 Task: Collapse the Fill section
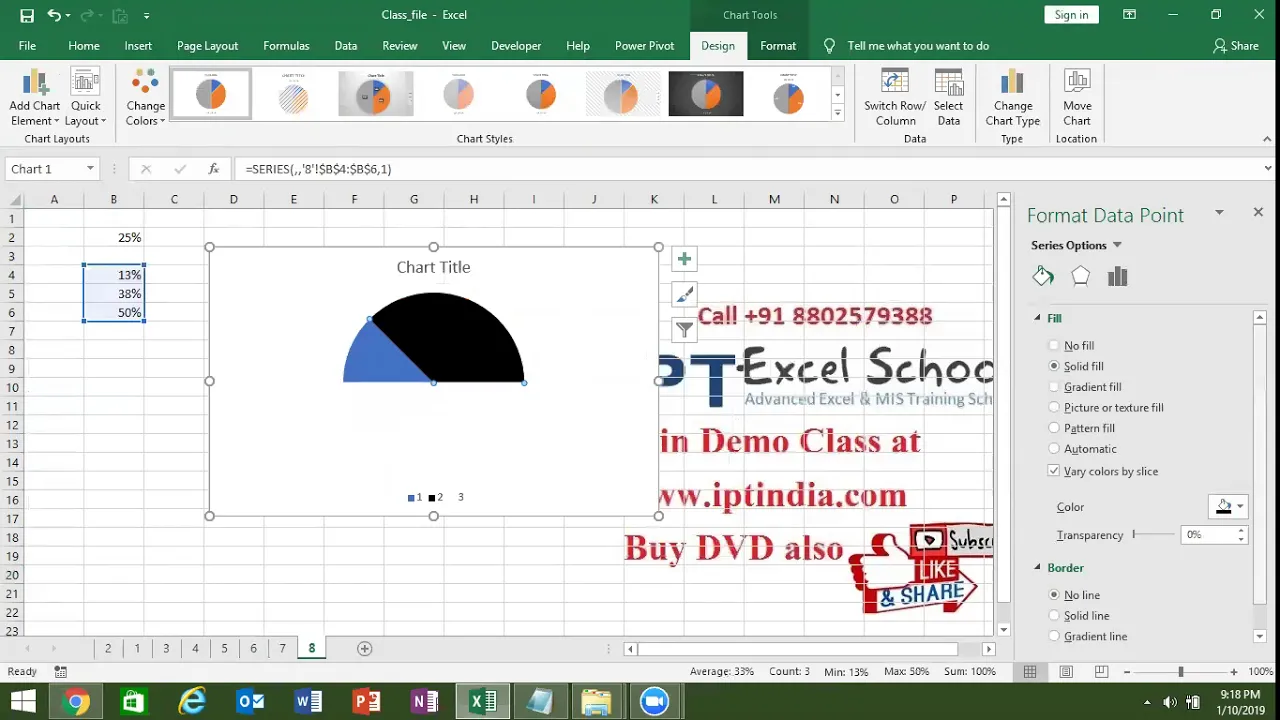[1037, 318]
